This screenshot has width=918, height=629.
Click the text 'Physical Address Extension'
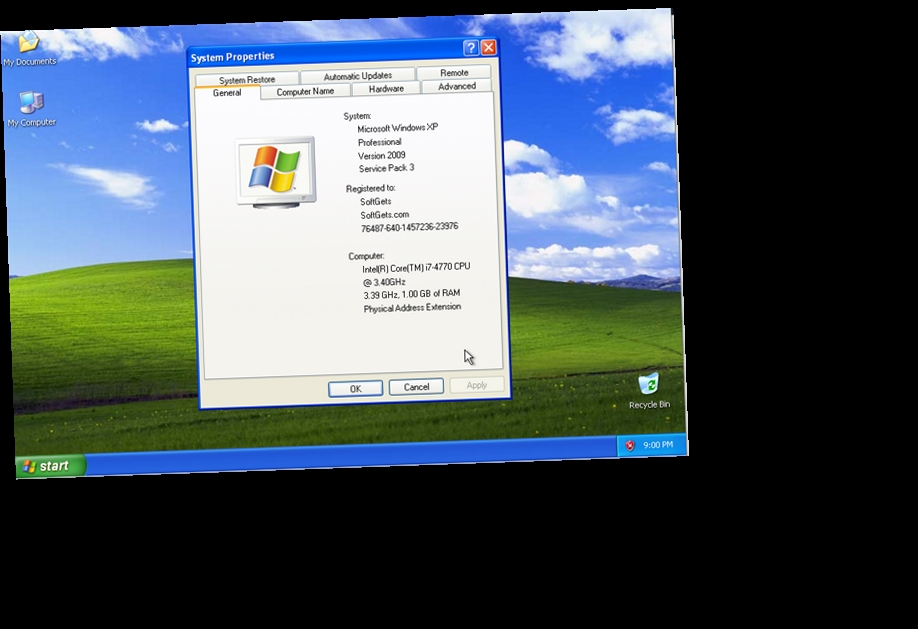412,308
